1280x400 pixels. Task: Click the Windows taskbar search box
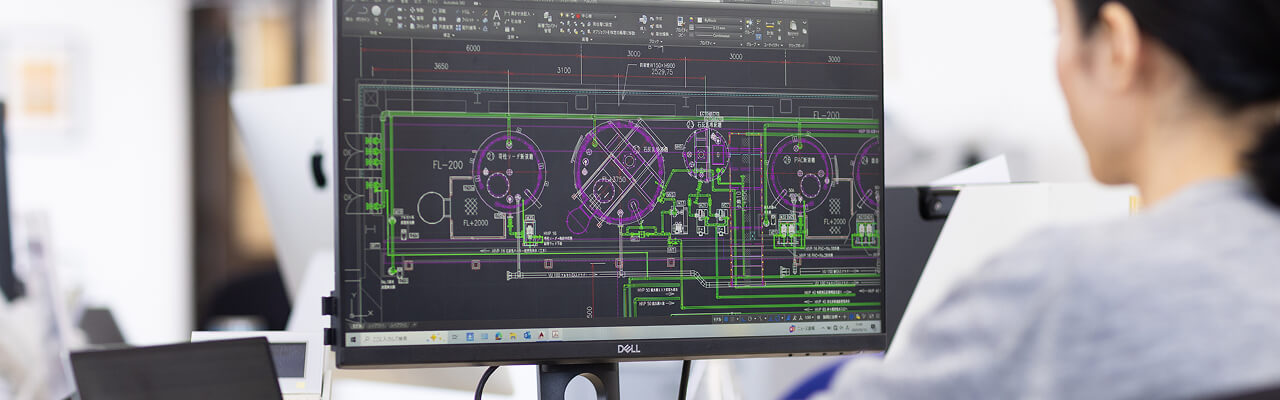[x=405, y=338]
